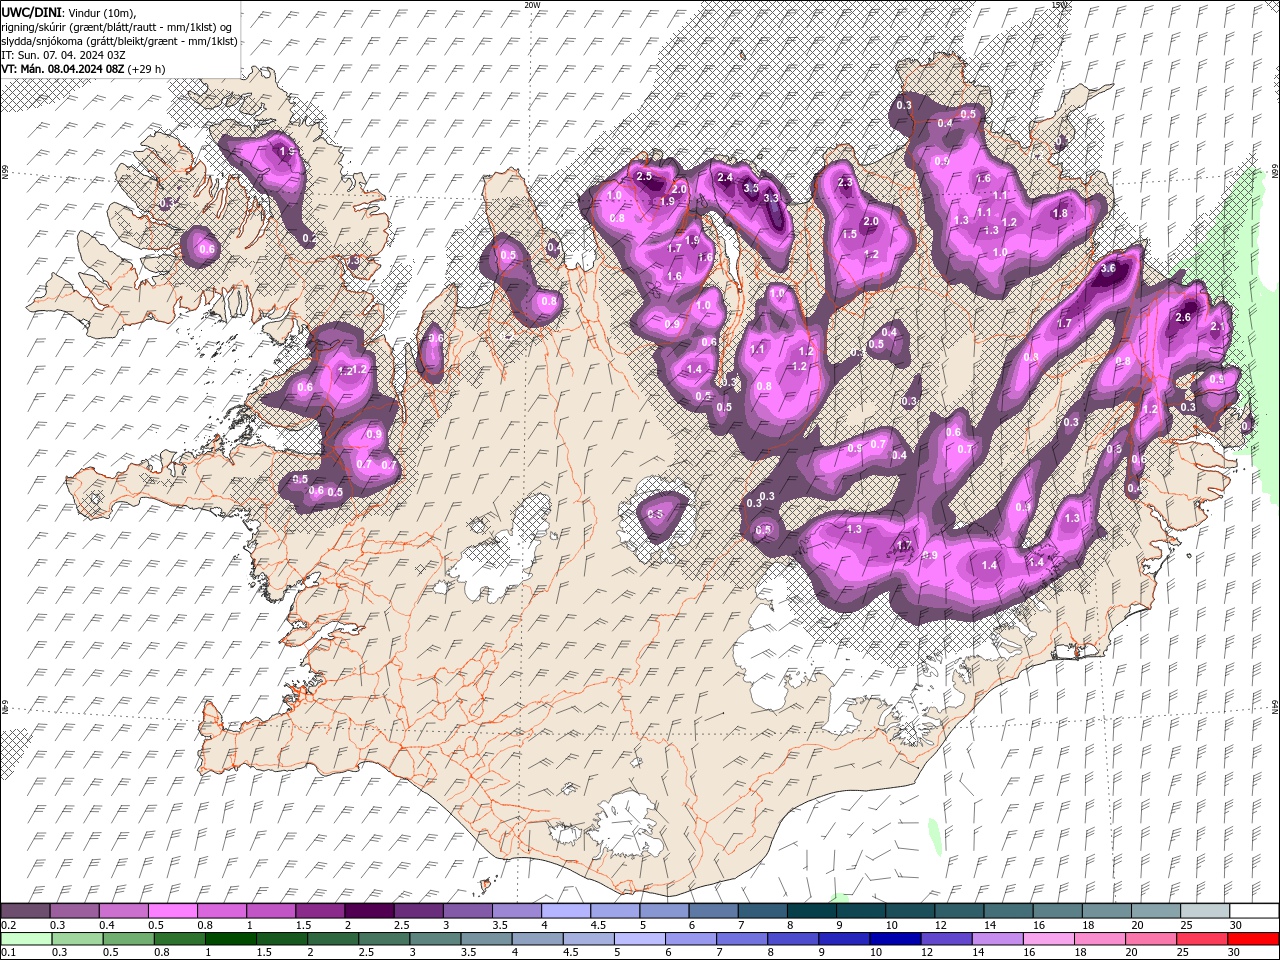
Task: Click the 0.2 label in the legend
Action: click(8, 925)
